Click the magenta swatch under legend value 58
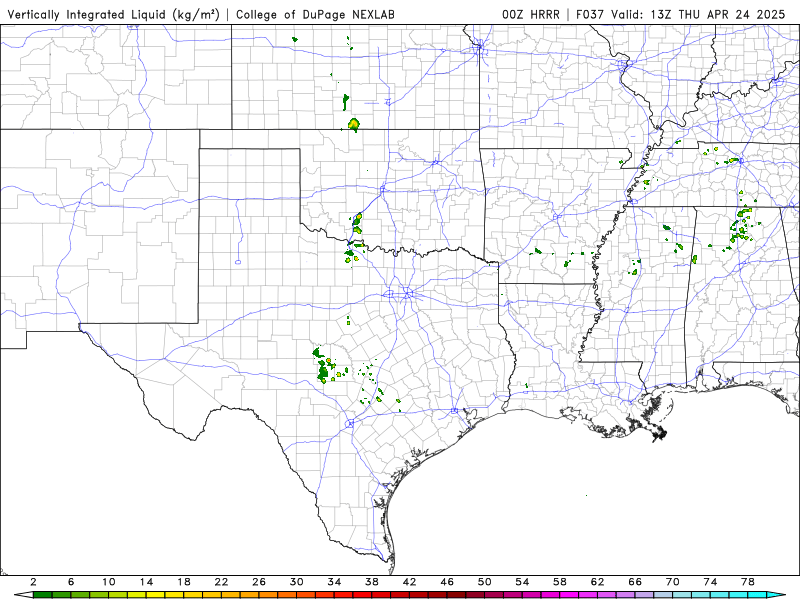This screenshot has width=800, height=600. click(x=569, y=595)
